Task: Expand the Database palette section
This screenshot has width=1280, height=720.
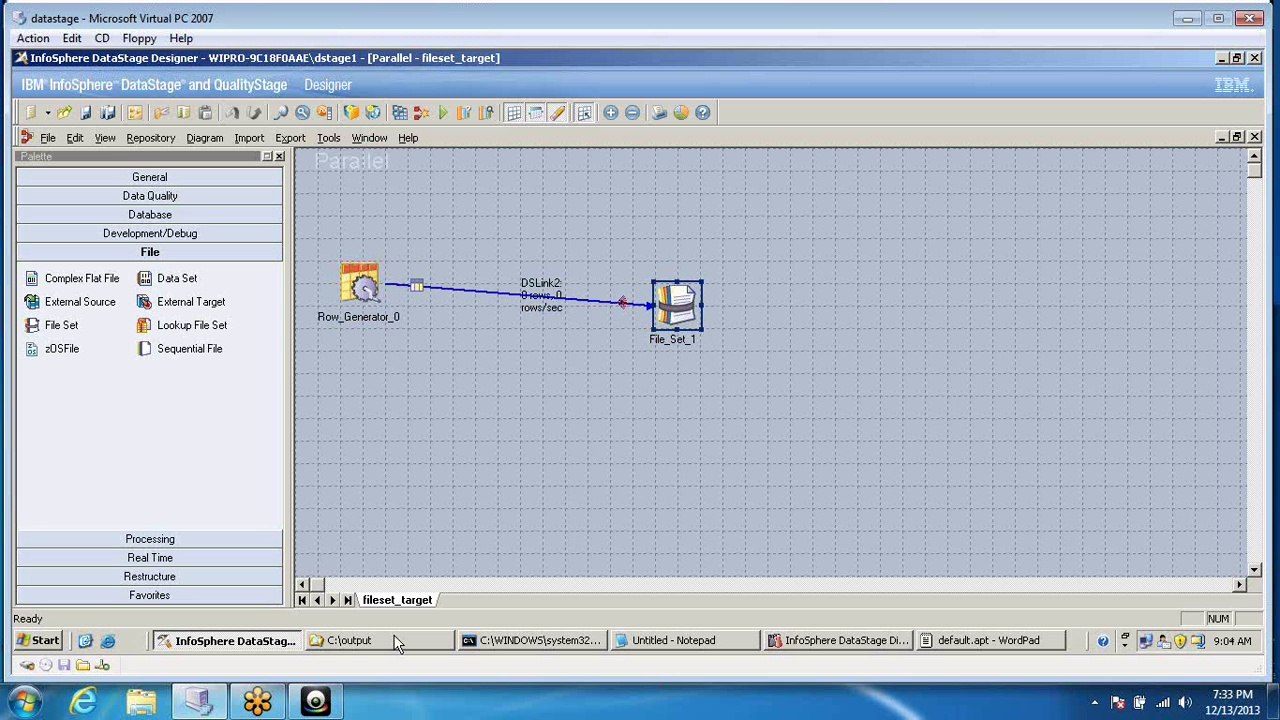Action: point(150,215)
